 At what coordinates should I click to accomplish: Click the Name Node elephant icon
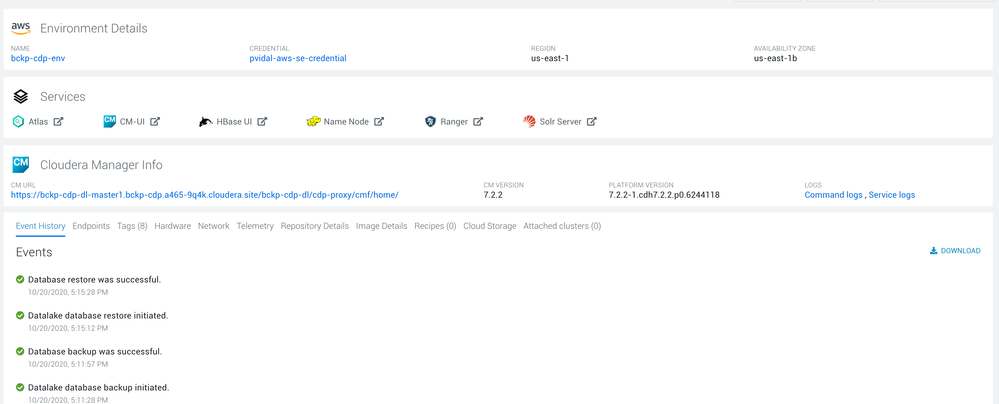tap(313, 122)
